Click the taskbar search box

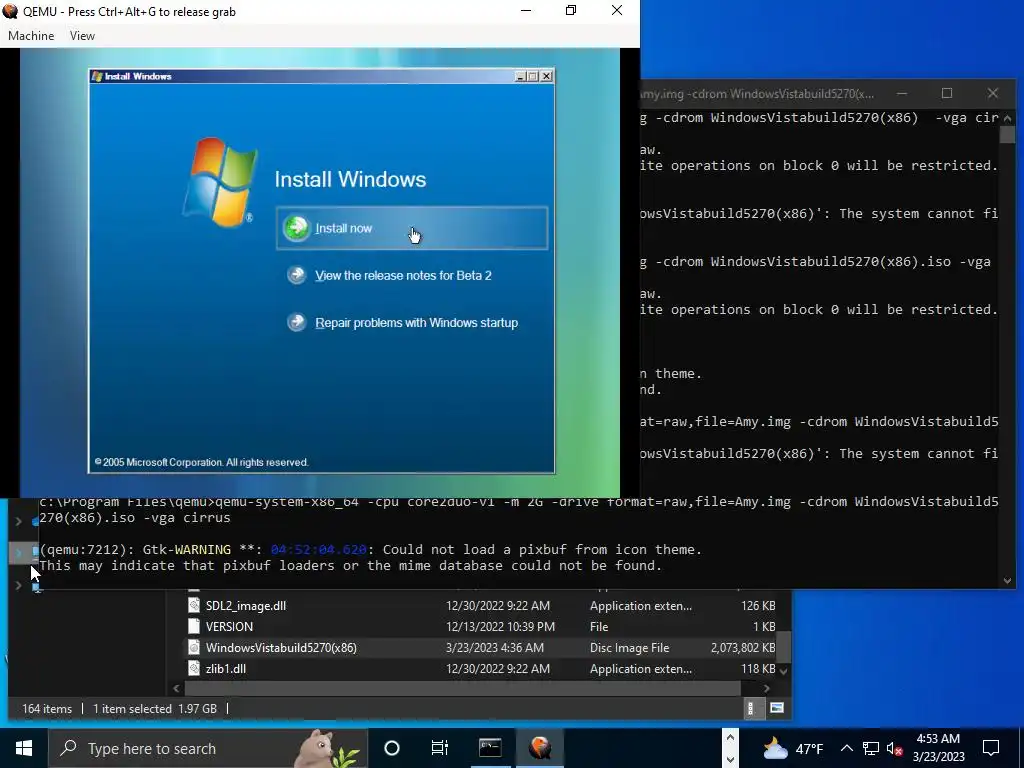tap(208, 748)
